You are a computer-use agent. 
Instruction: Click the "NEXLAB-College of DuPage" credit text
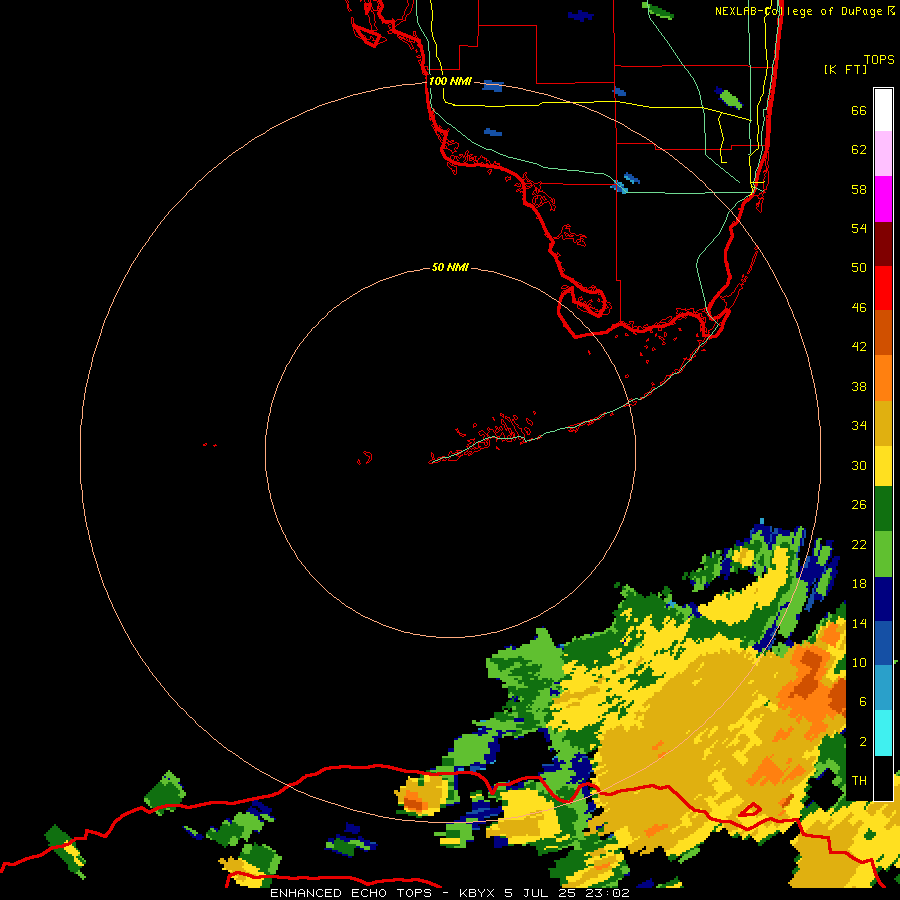pos(799,11)
